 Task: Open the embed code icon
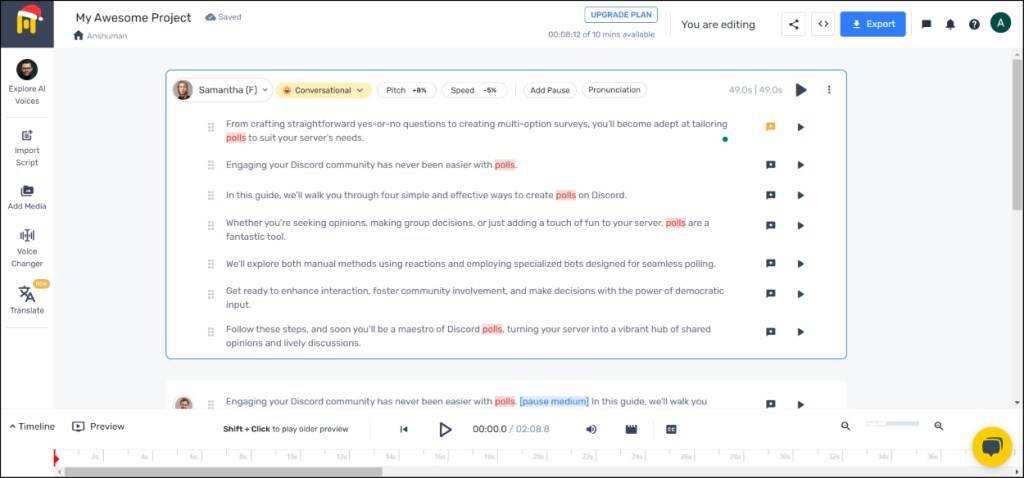coord(823,24)
